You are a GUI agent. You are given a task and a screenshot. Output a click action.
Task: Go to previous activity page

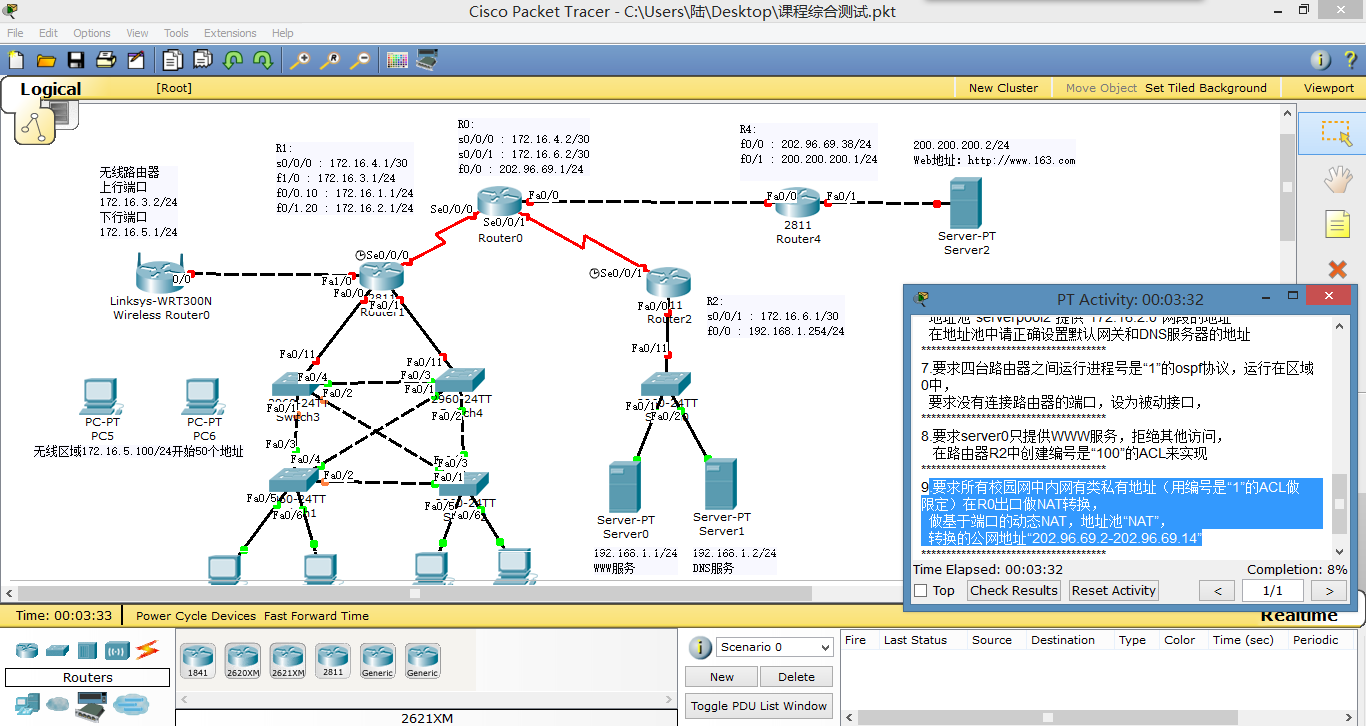tap(1217, 591)
